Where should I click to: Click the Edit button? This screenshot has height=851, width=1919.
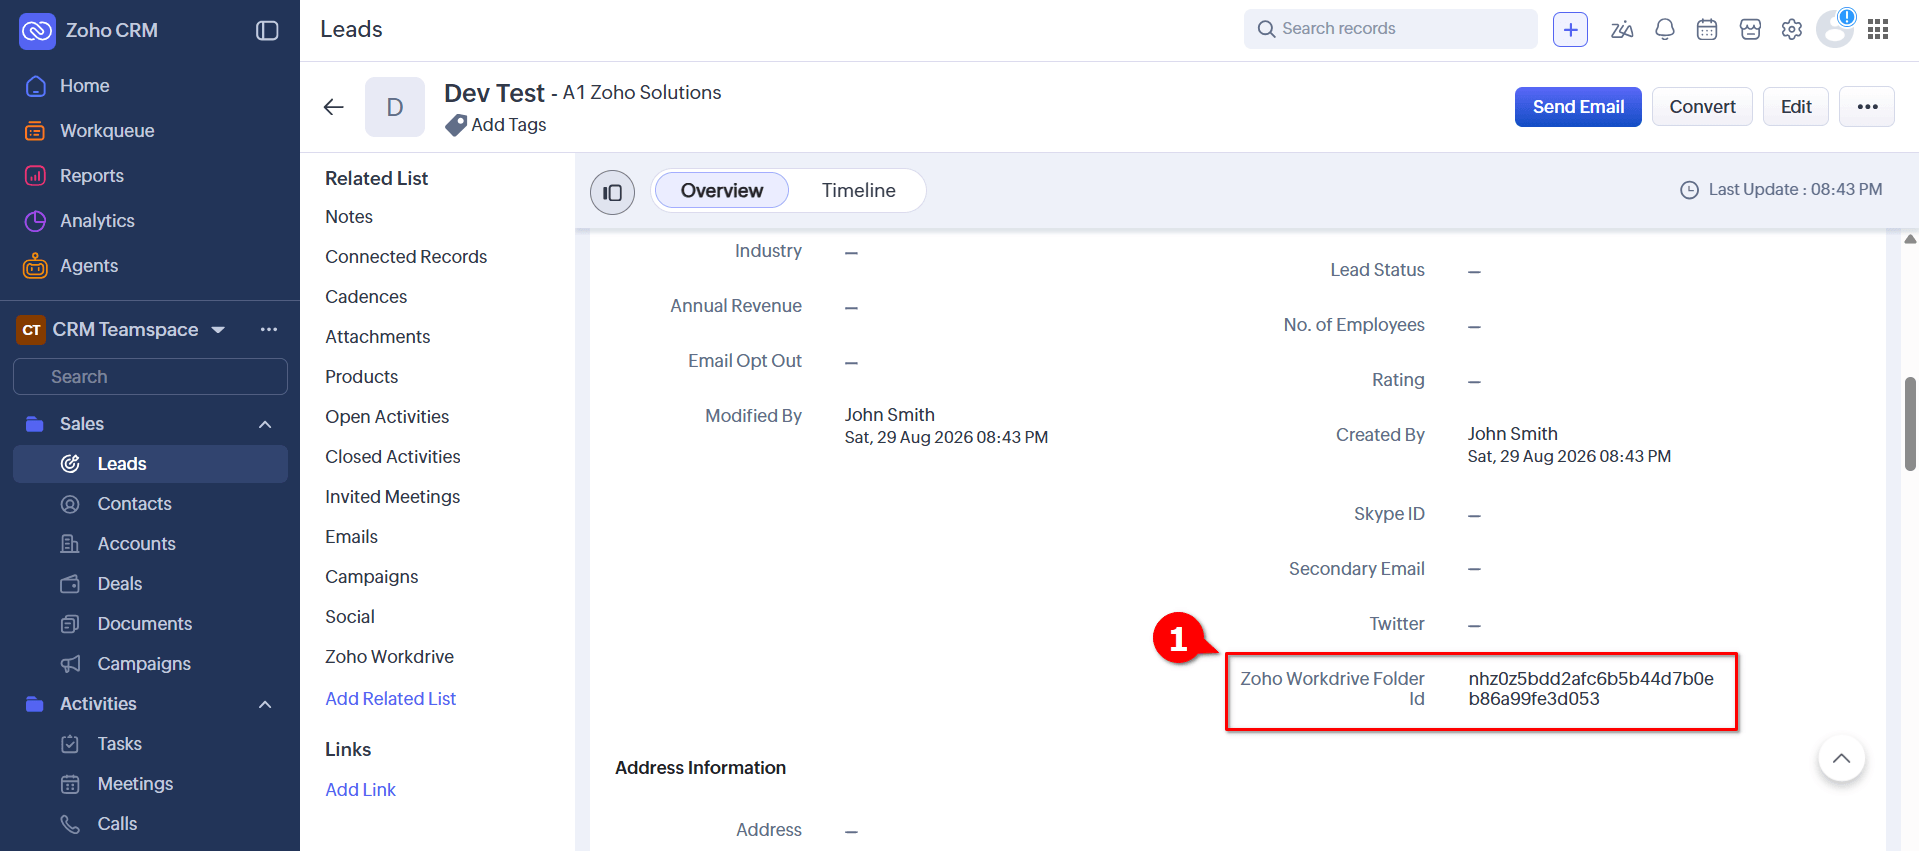[1796, 107]
